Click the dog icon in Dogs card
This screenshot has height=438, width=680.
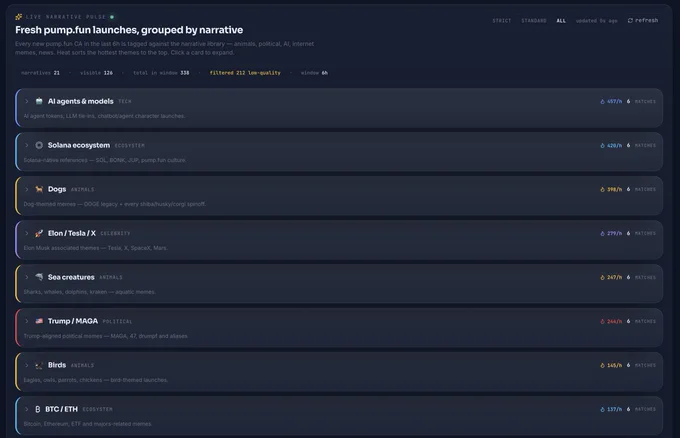[39, 189]
